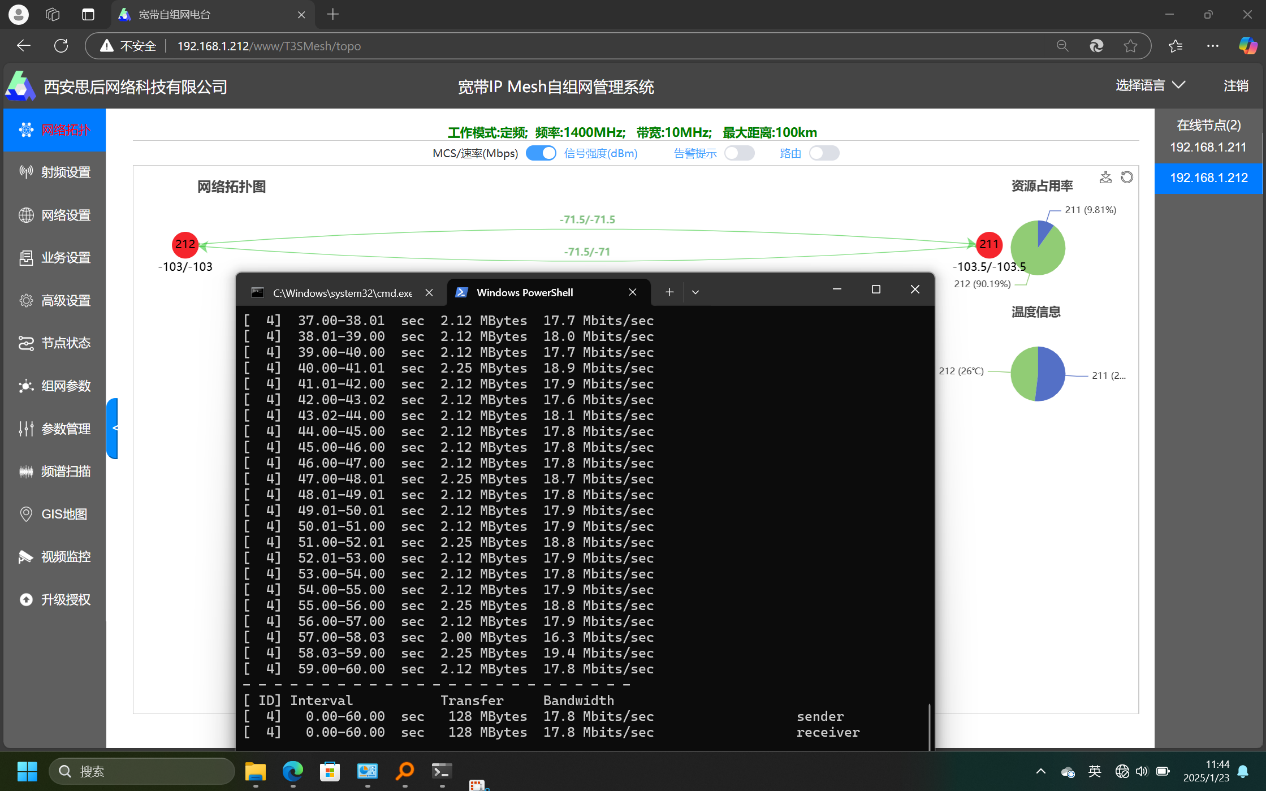Select online node 192.168.1.211
Viewport: 1266px width, 791px height.
[1208, 148]
